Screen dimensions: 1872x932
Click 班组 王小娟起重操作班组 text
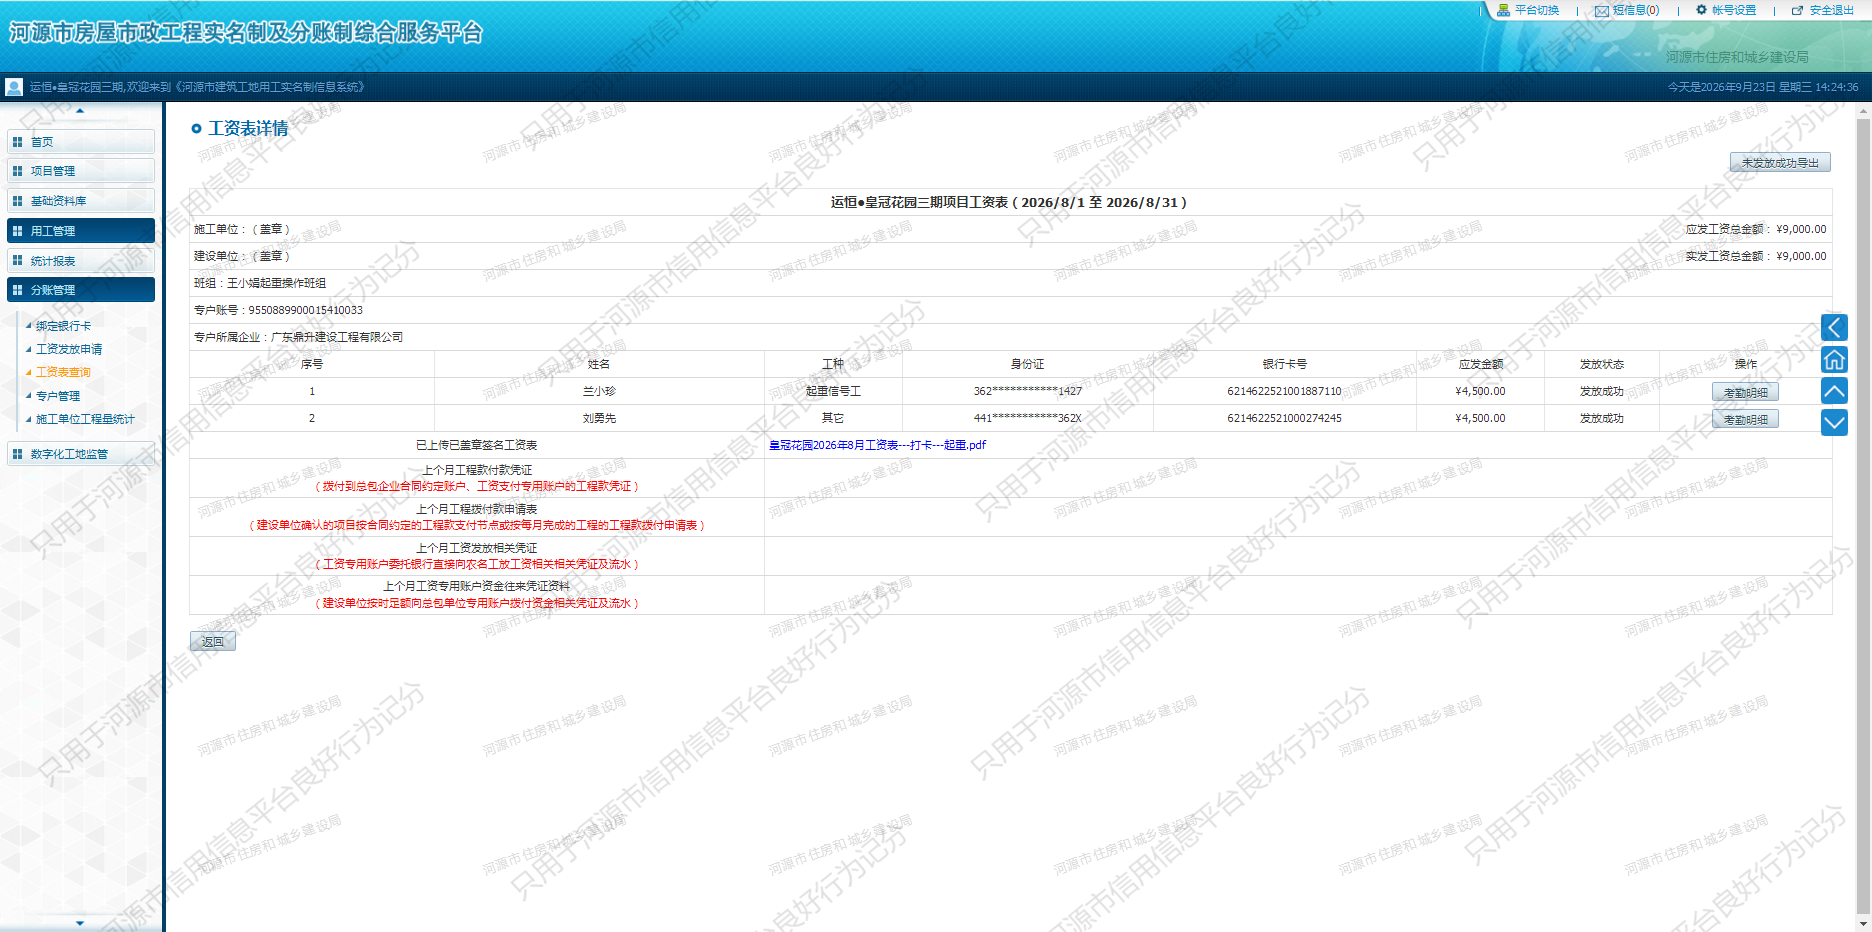(260, 283)
